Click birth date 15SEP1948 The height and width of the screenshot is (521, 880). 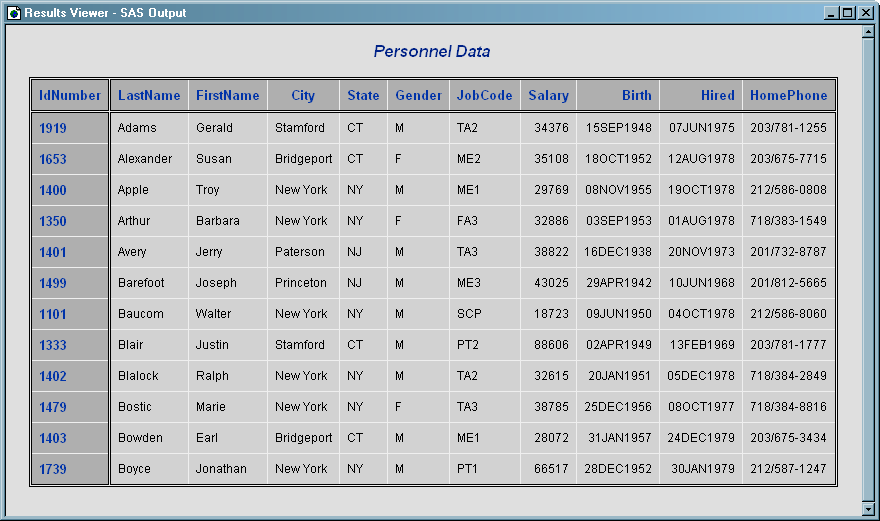click(x=618, y=128)
